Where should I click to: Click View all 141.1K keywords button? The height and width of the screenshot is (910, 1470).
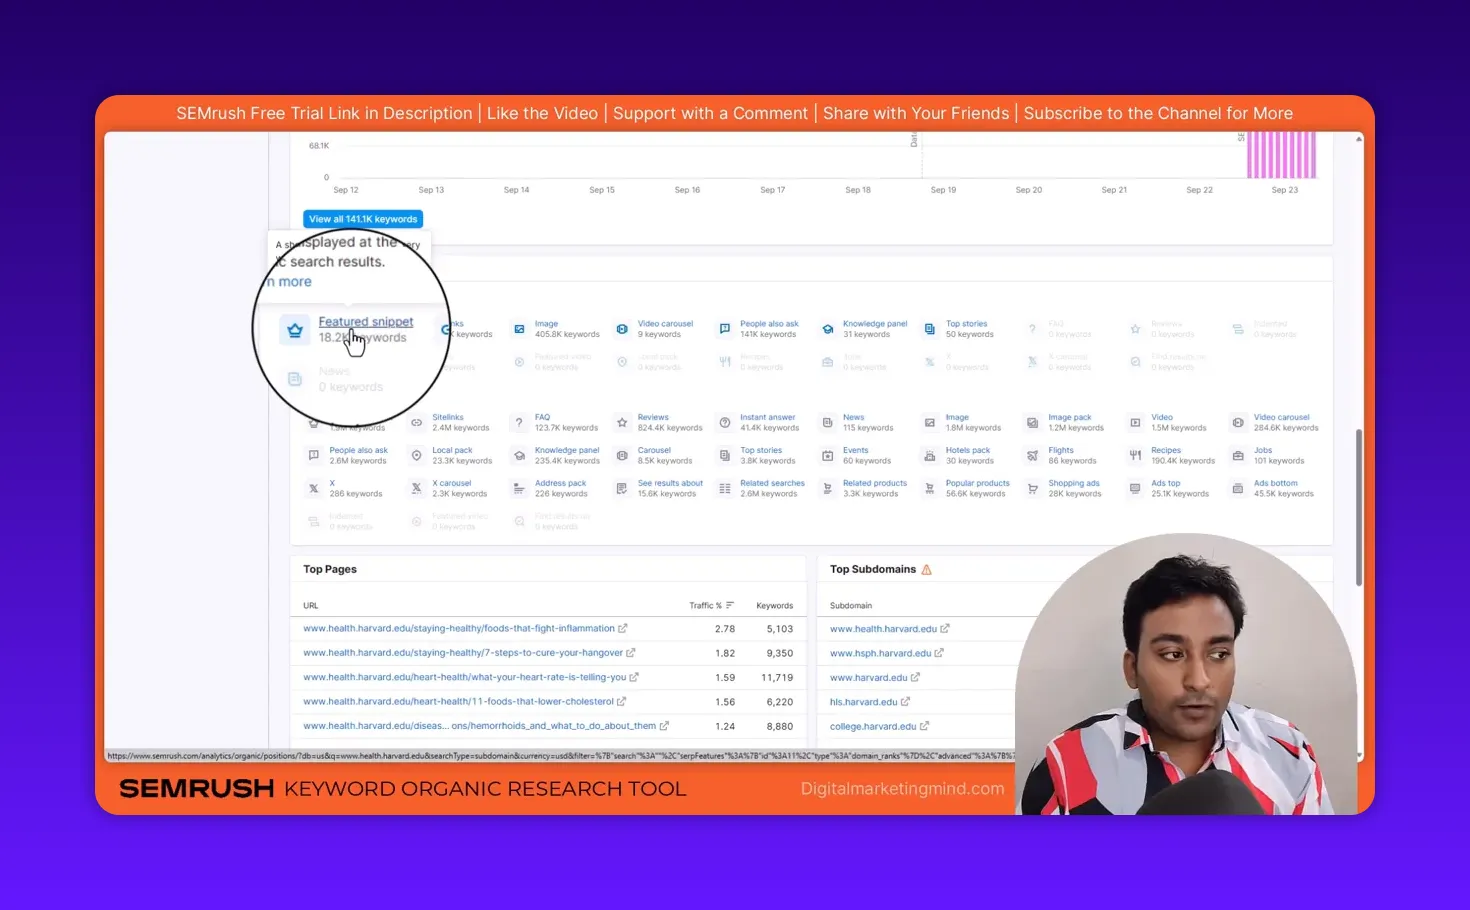[x=362, y=218]
